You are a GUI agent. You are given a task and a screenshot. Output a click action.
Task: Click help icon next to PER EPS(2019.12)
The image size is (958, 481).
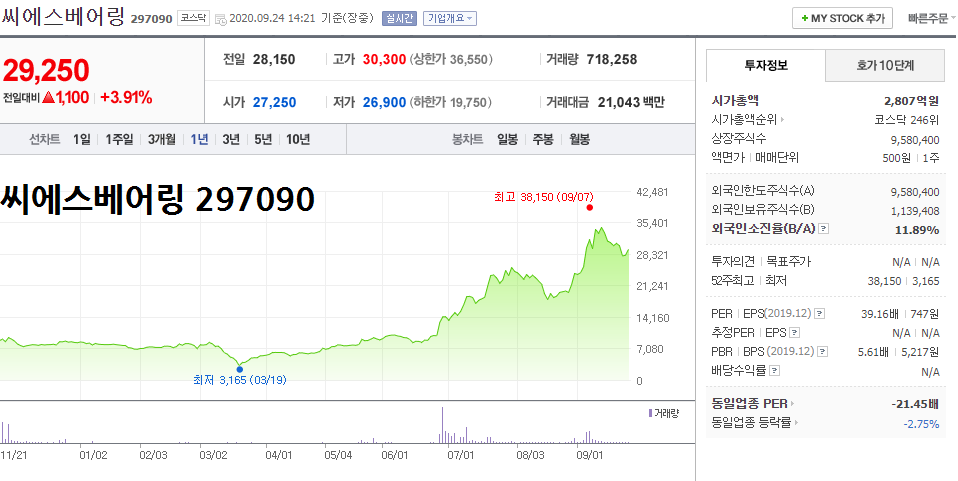[x=819, y=314]
